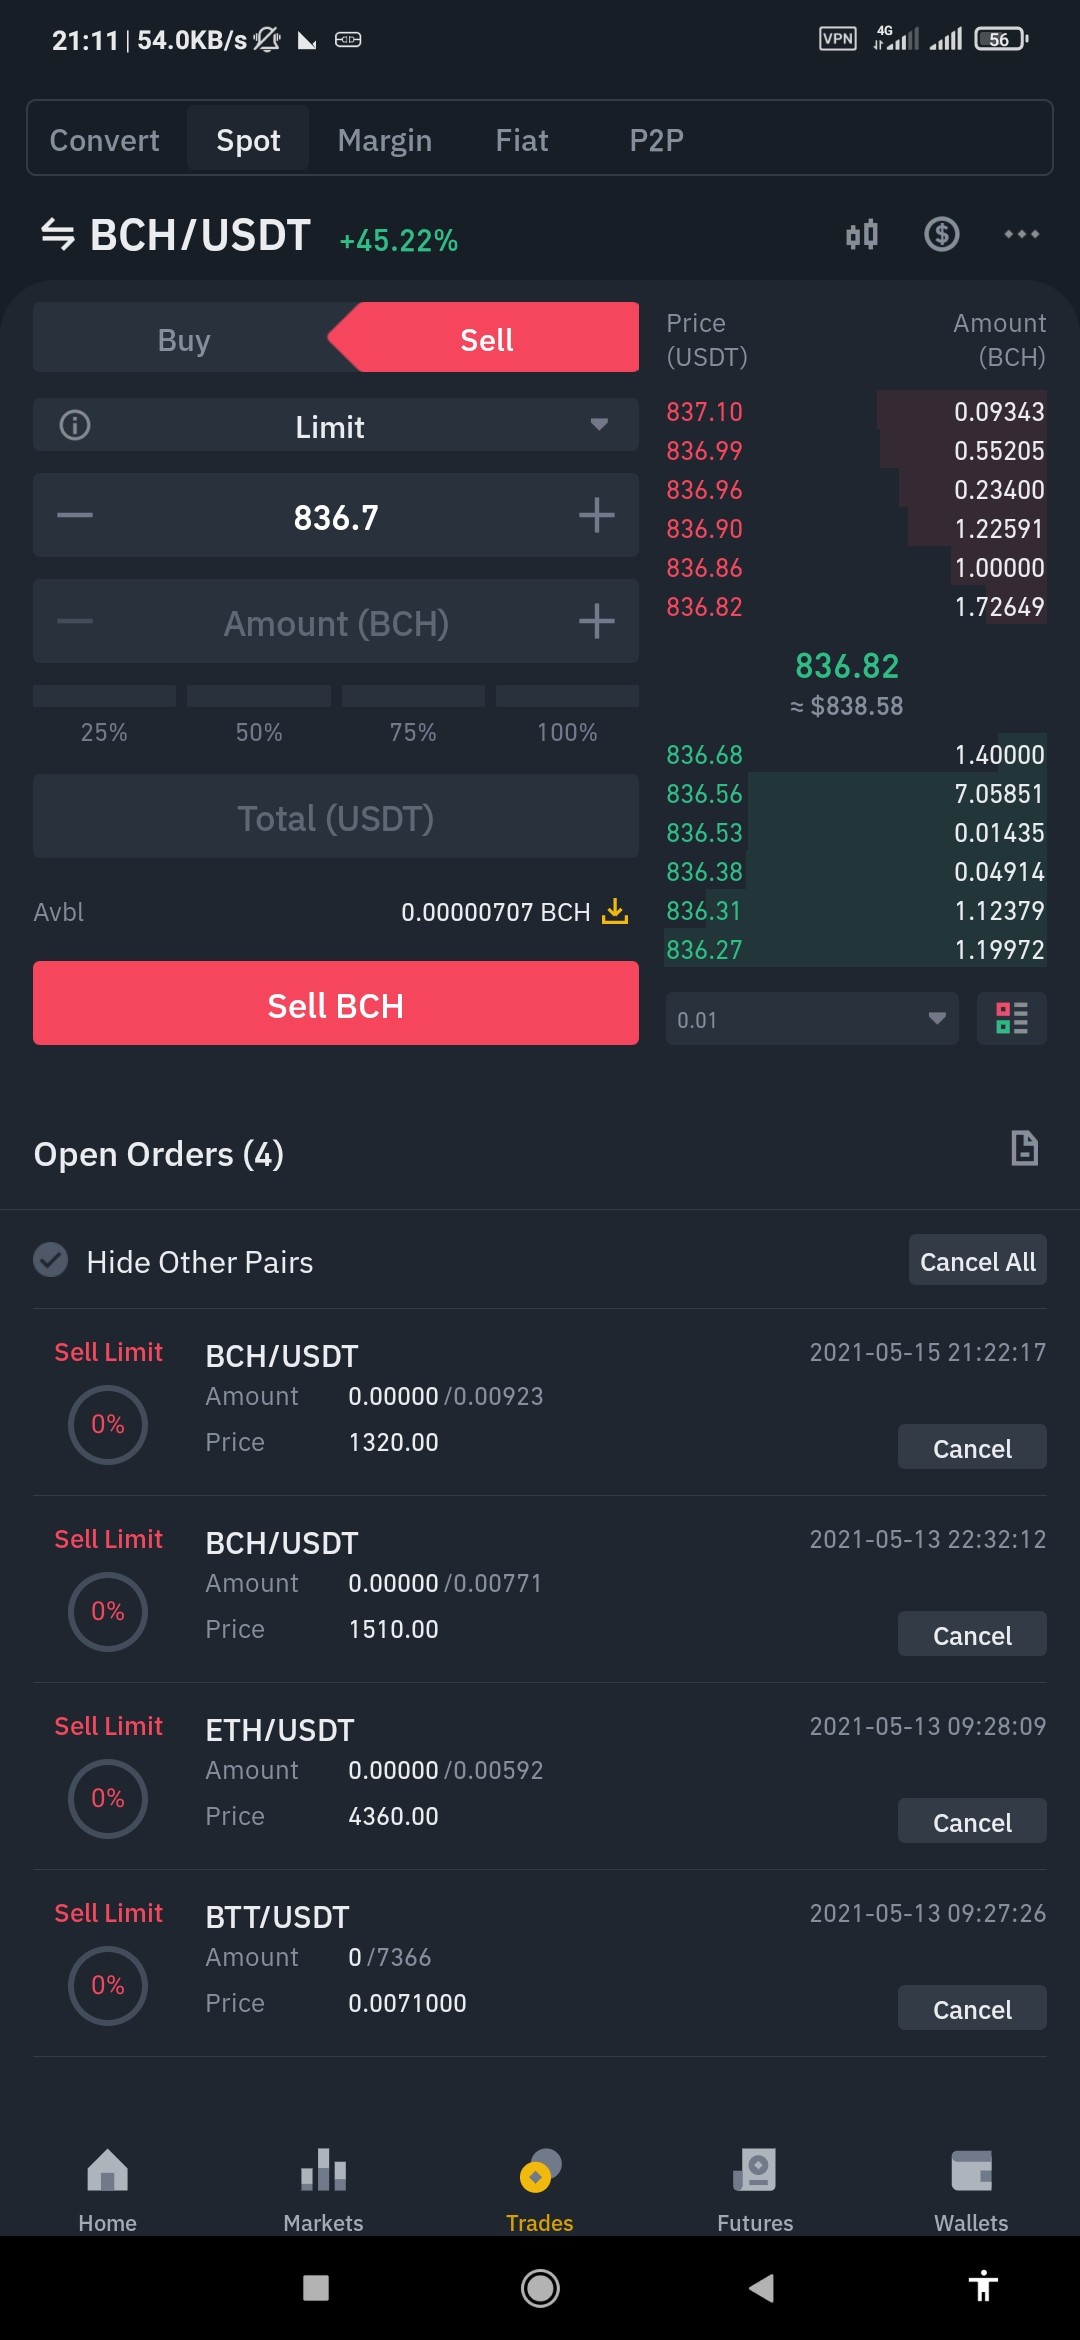Open the three-dots more options menu
The image size is (1080, 2340).
point(1021,234)
